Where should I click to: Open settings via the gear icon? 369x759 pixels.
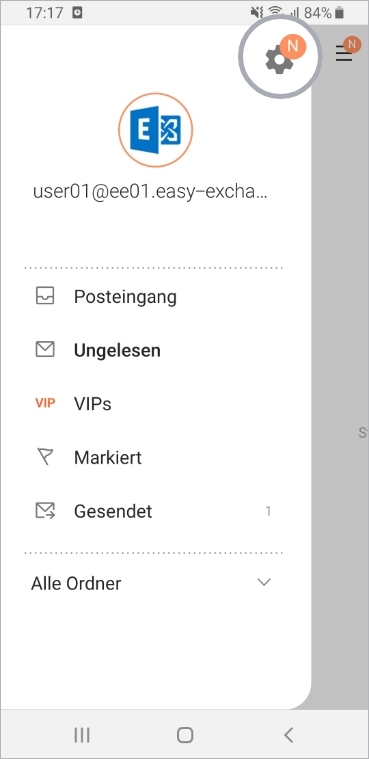point(279,59)
